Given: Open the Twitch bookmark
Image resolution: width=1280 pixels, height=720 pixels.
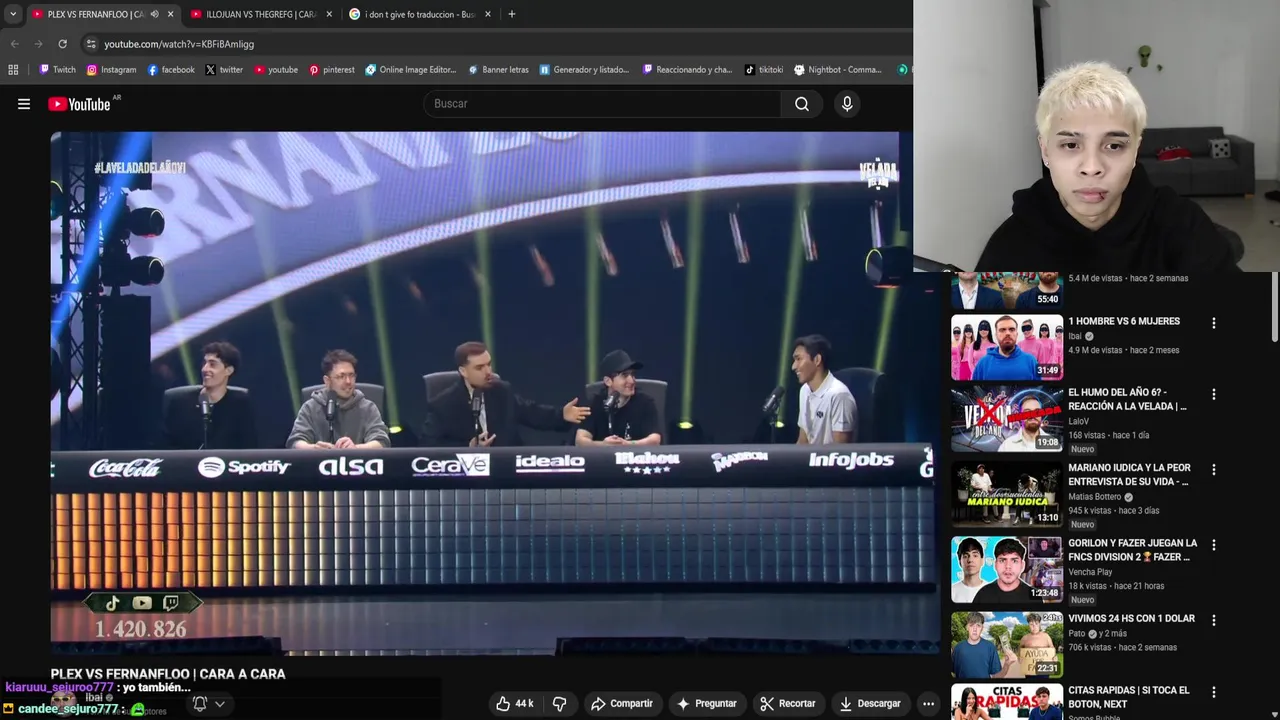Looking at the screenshot, I should [57, 70].
